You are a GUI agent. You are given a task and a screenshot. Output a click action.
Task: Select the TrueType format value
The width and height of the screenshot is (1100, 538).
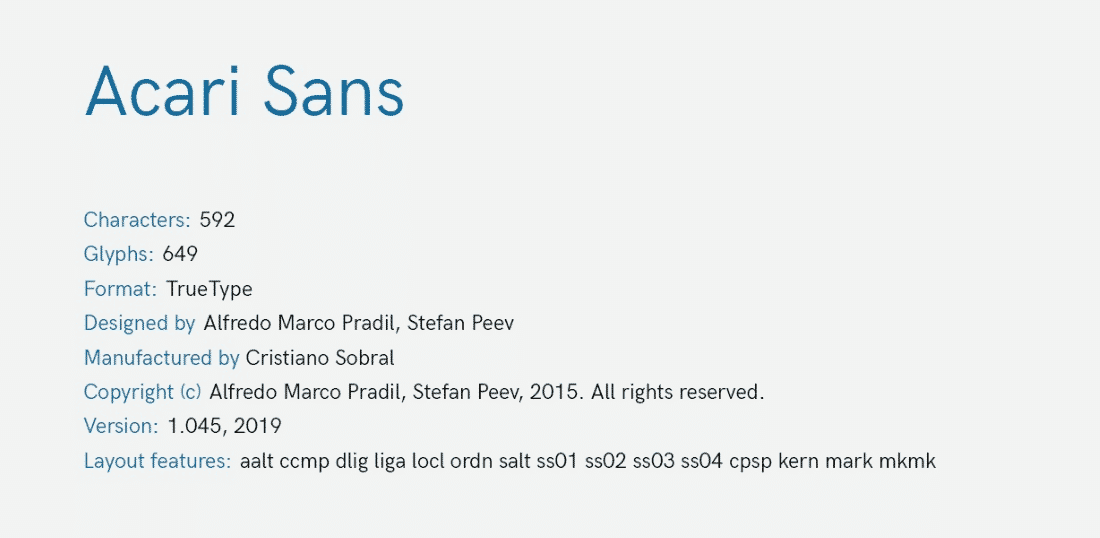209,290
